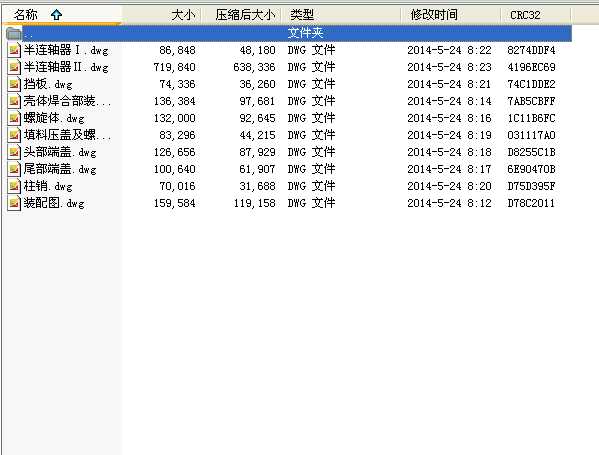Select file name 填料压盖及螺...
Screen dimensions: 599x455
(67, 135)
